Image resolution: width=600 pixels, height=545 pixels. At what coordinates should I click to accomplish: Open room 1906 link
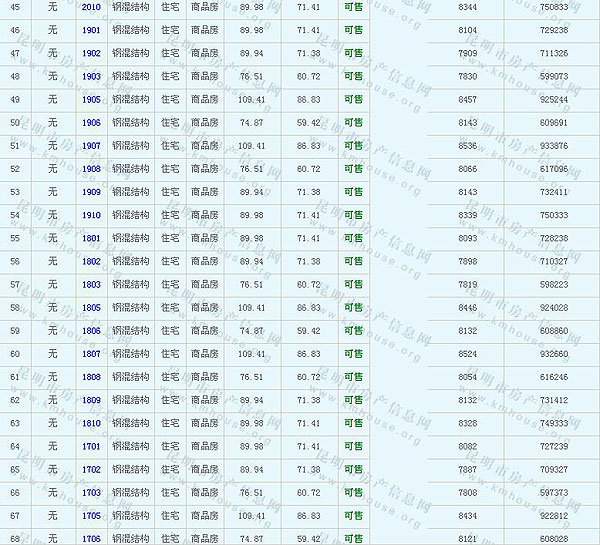pyautogui.click(x=91, y=123)
